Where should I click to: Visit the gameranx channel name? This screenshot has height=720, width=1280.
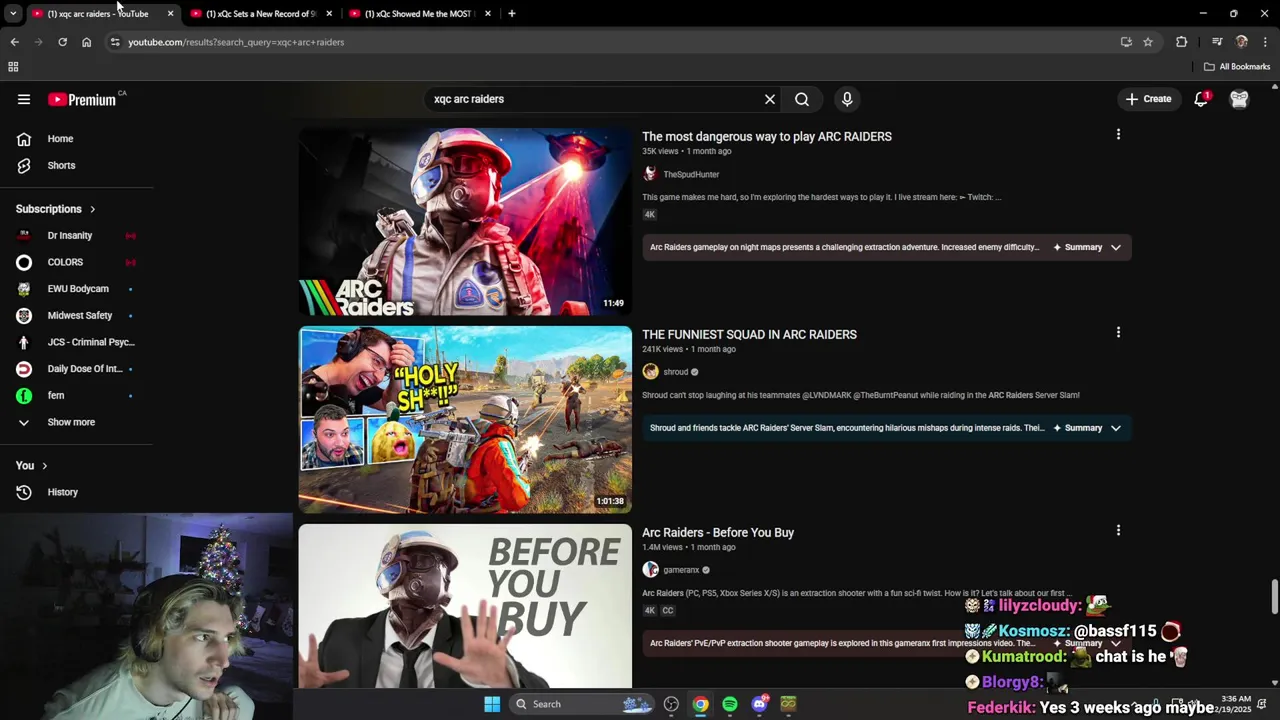coord(681,570)
